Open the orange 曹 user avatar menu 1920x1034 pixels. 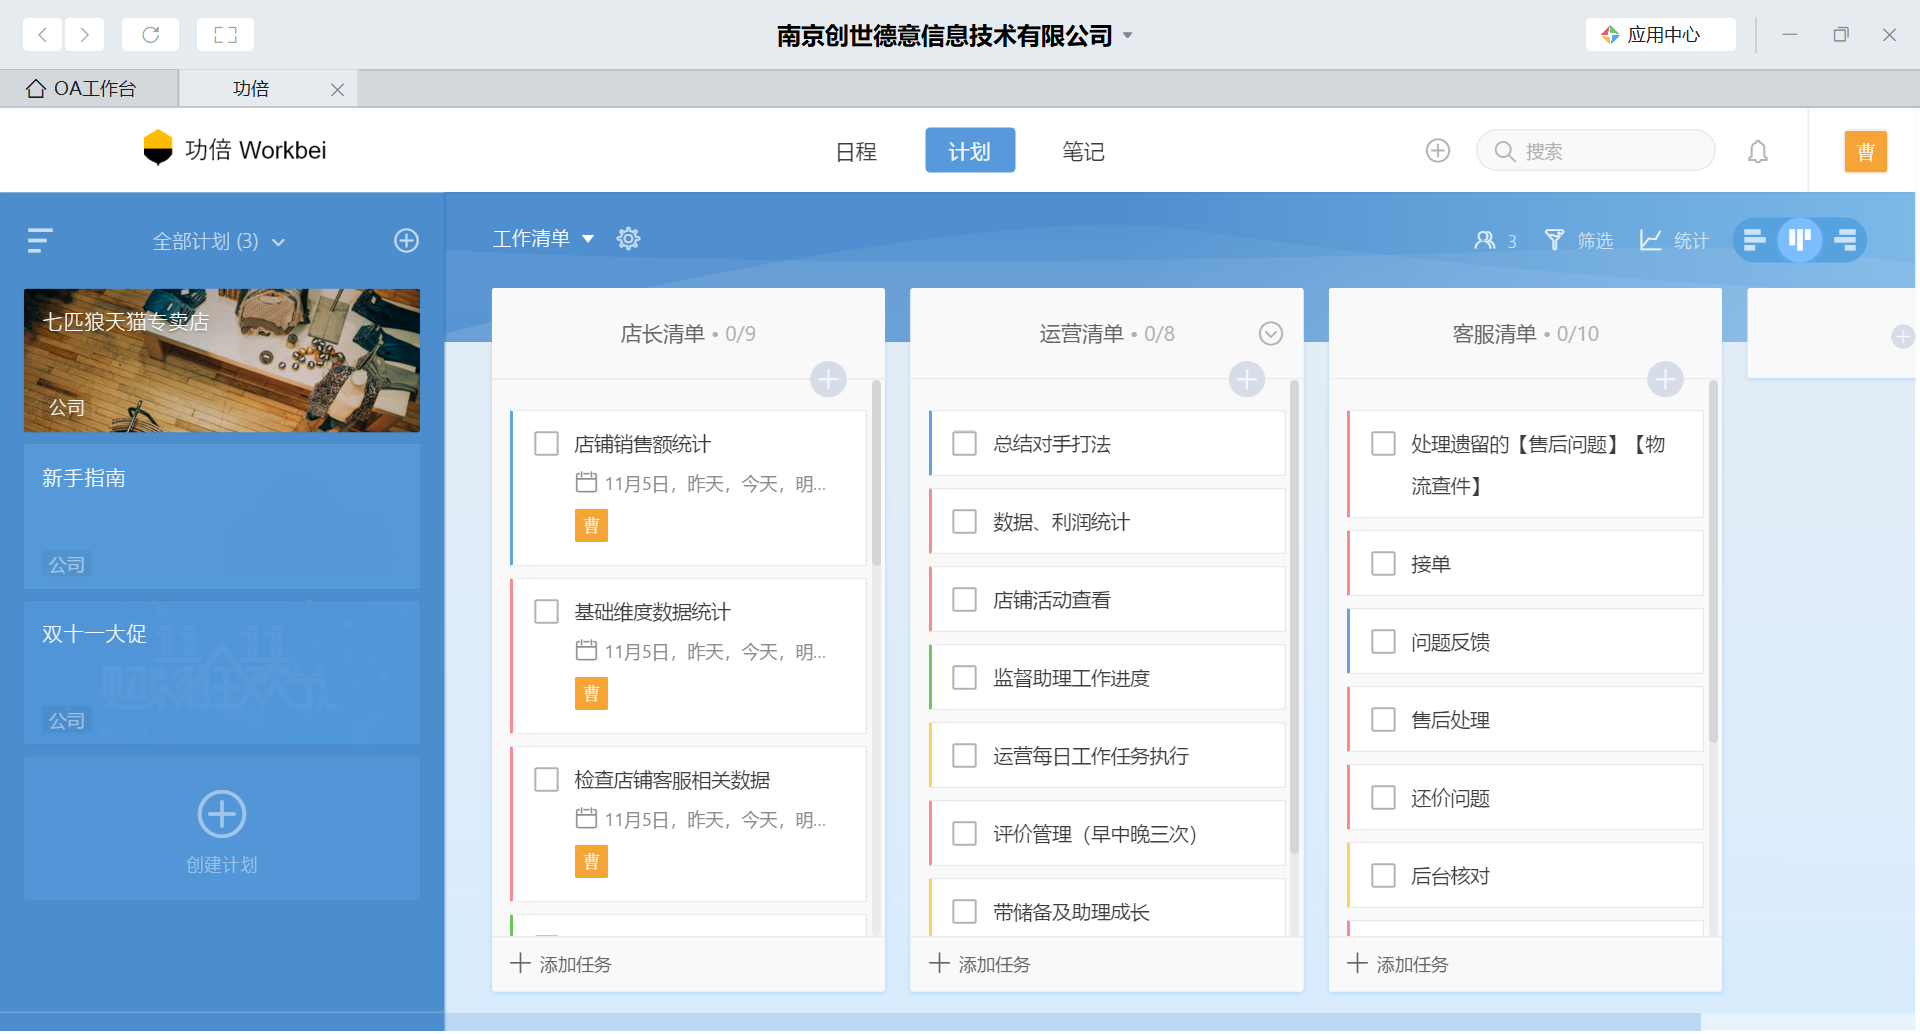click(1866, 151)
